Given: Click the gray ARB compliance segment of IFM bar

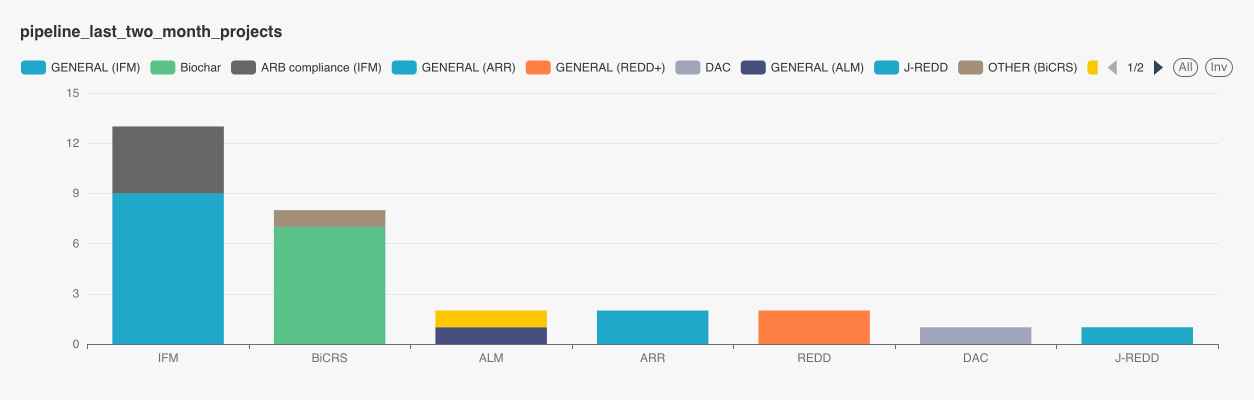Looking at the screenshot, I should pos(168,160).
